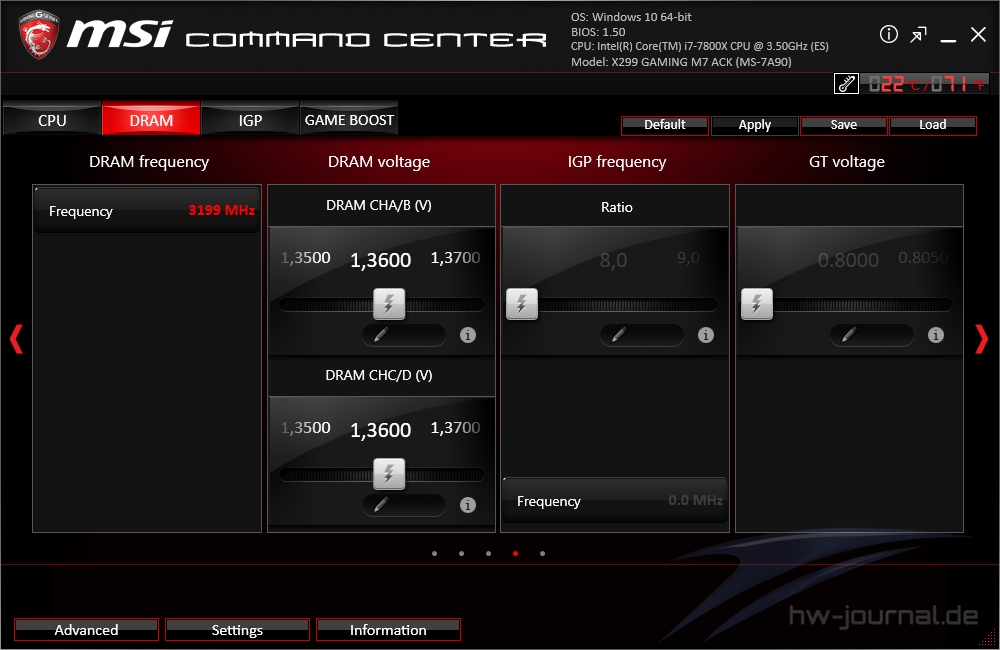Click the undock arrow icon in title bar
Viewport: 1000px width, 650px height.
[x=918, y=34]
